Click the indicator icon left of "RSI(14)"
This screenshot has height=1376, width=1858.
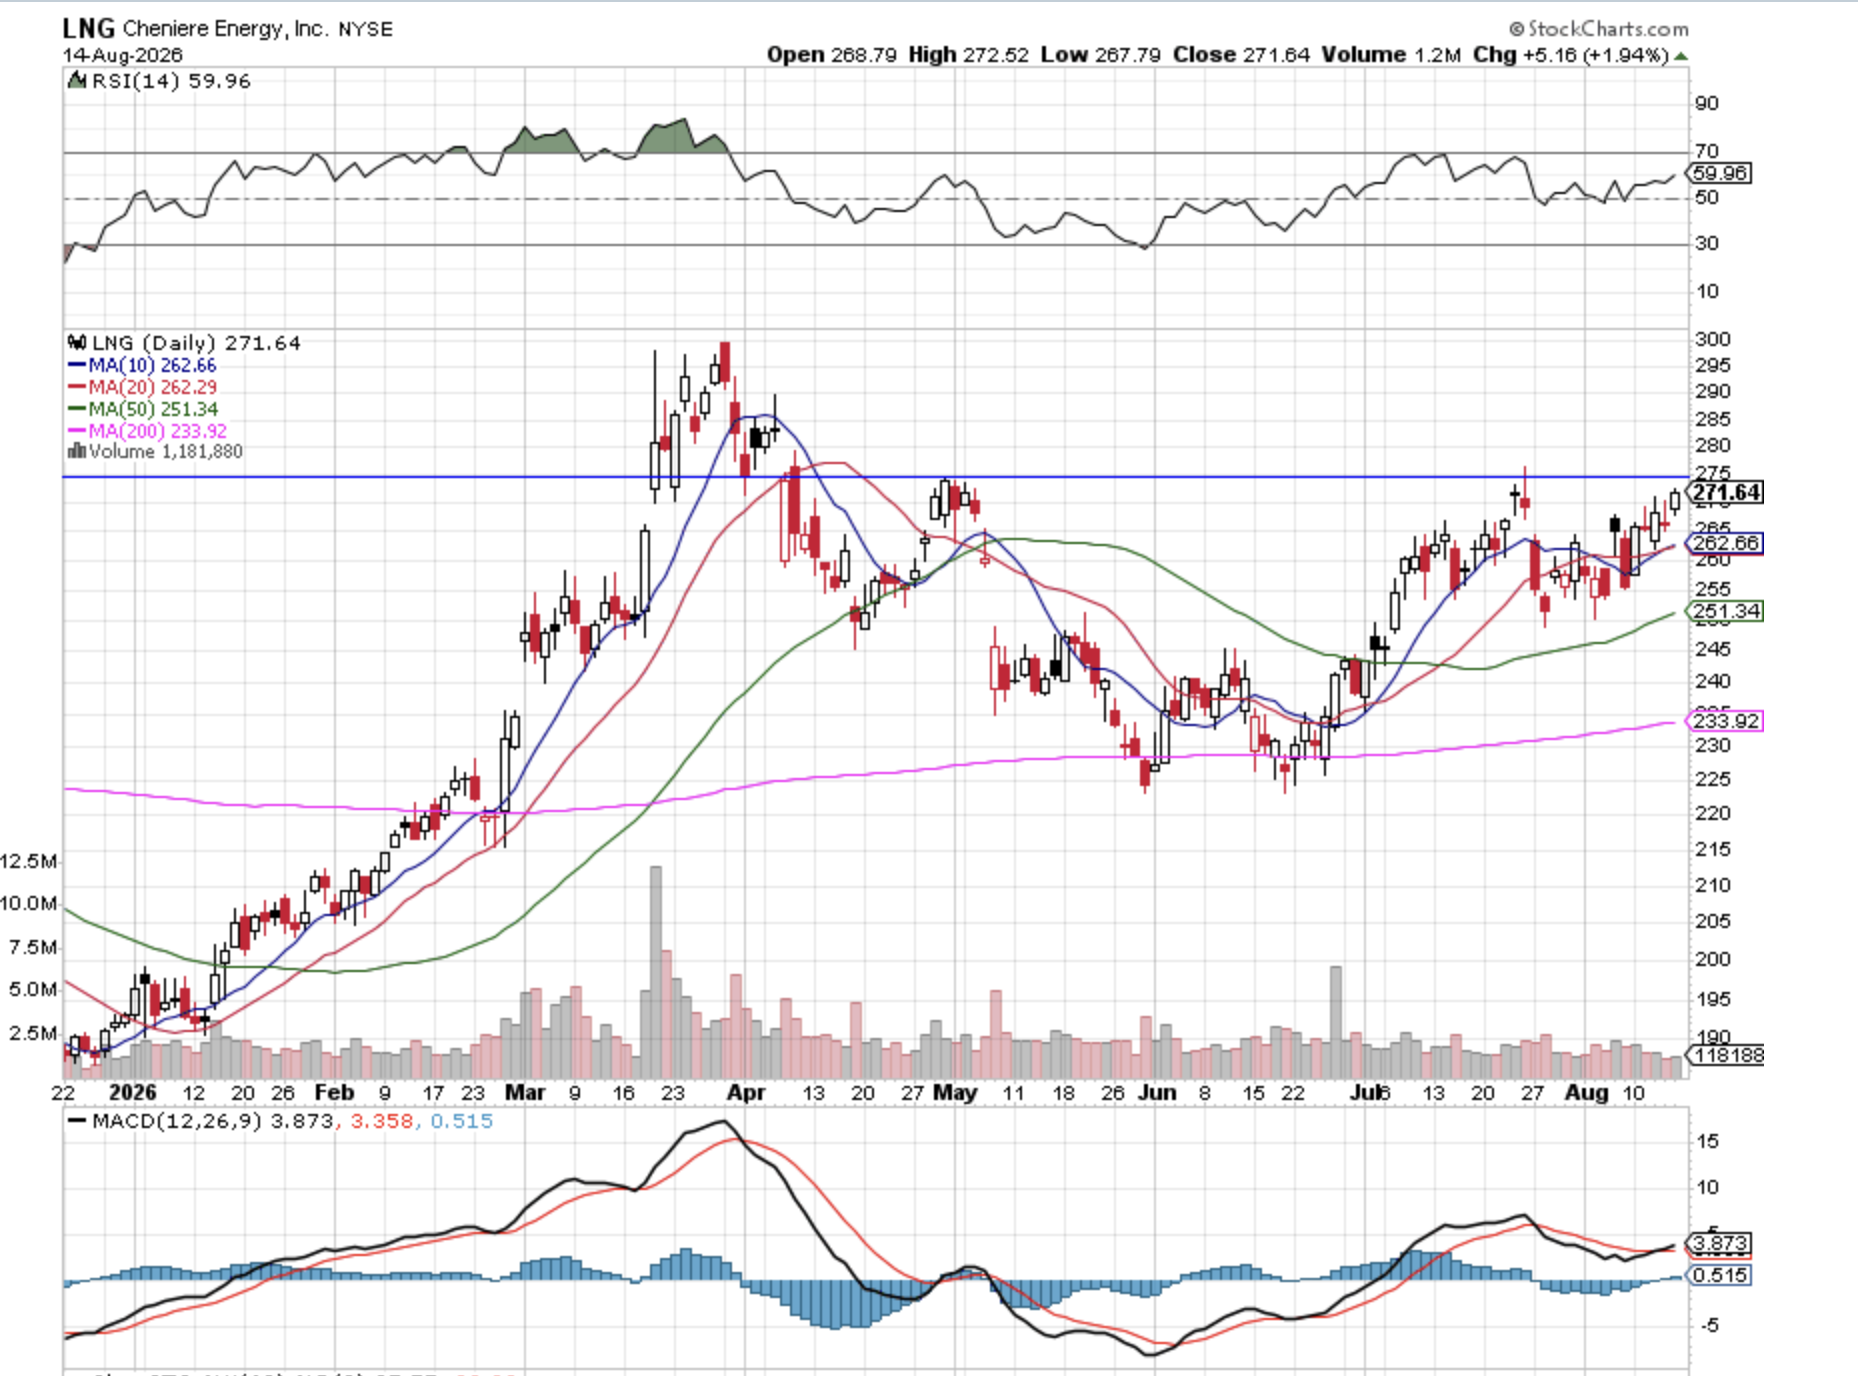click(x=77, y=81)
